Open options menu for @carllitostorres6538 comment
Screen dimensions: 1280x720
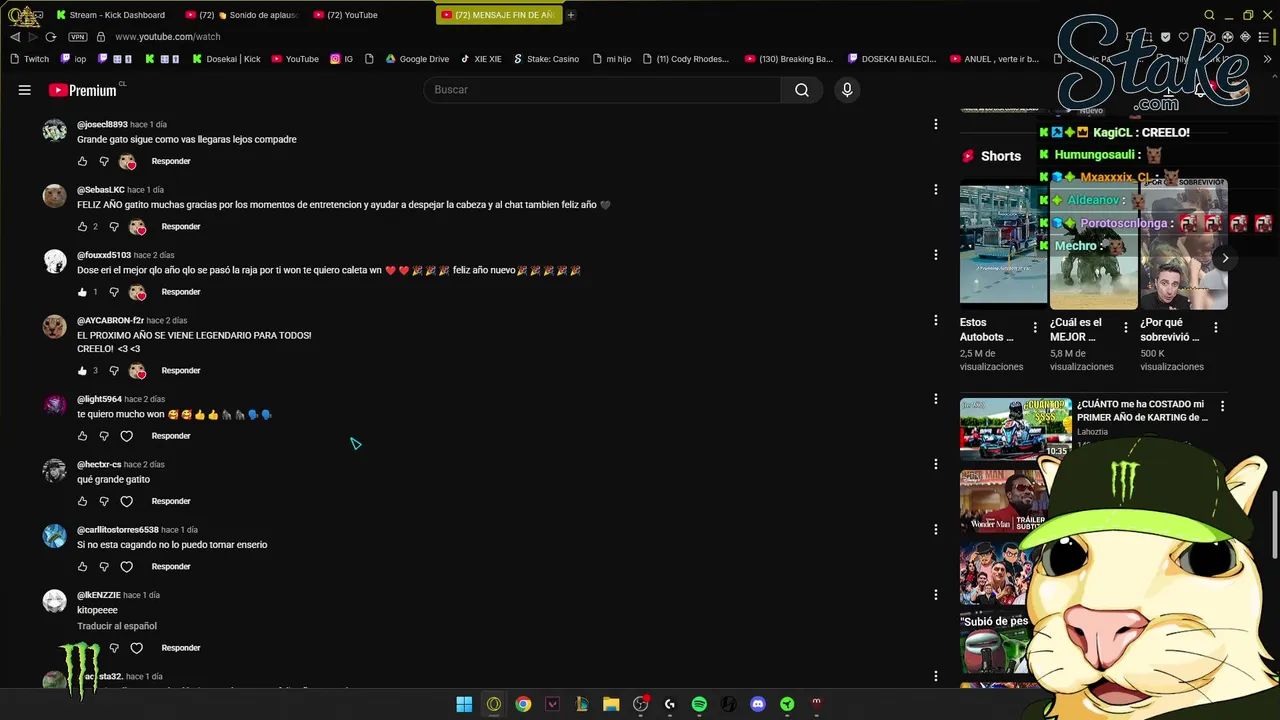tap(936, 529)
